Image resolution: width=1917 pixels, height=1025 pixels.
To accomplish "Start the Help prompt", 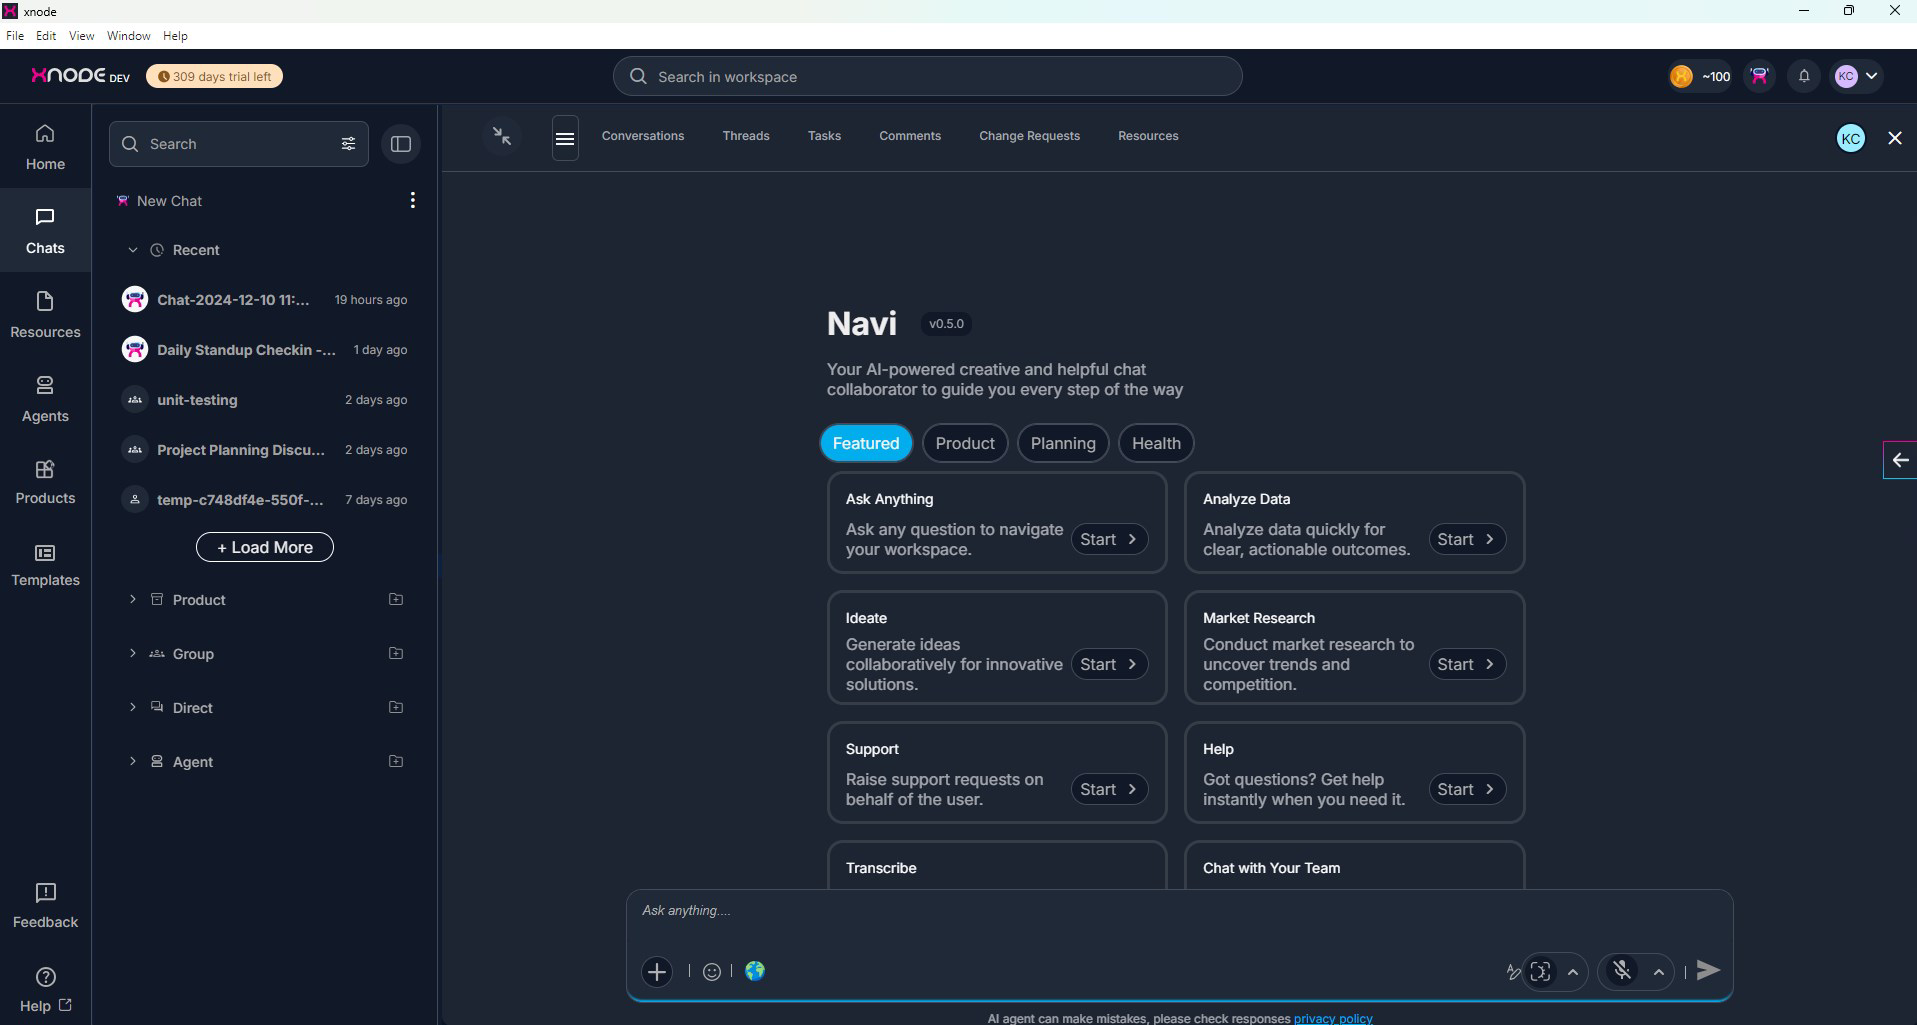I will point(1466,789).
